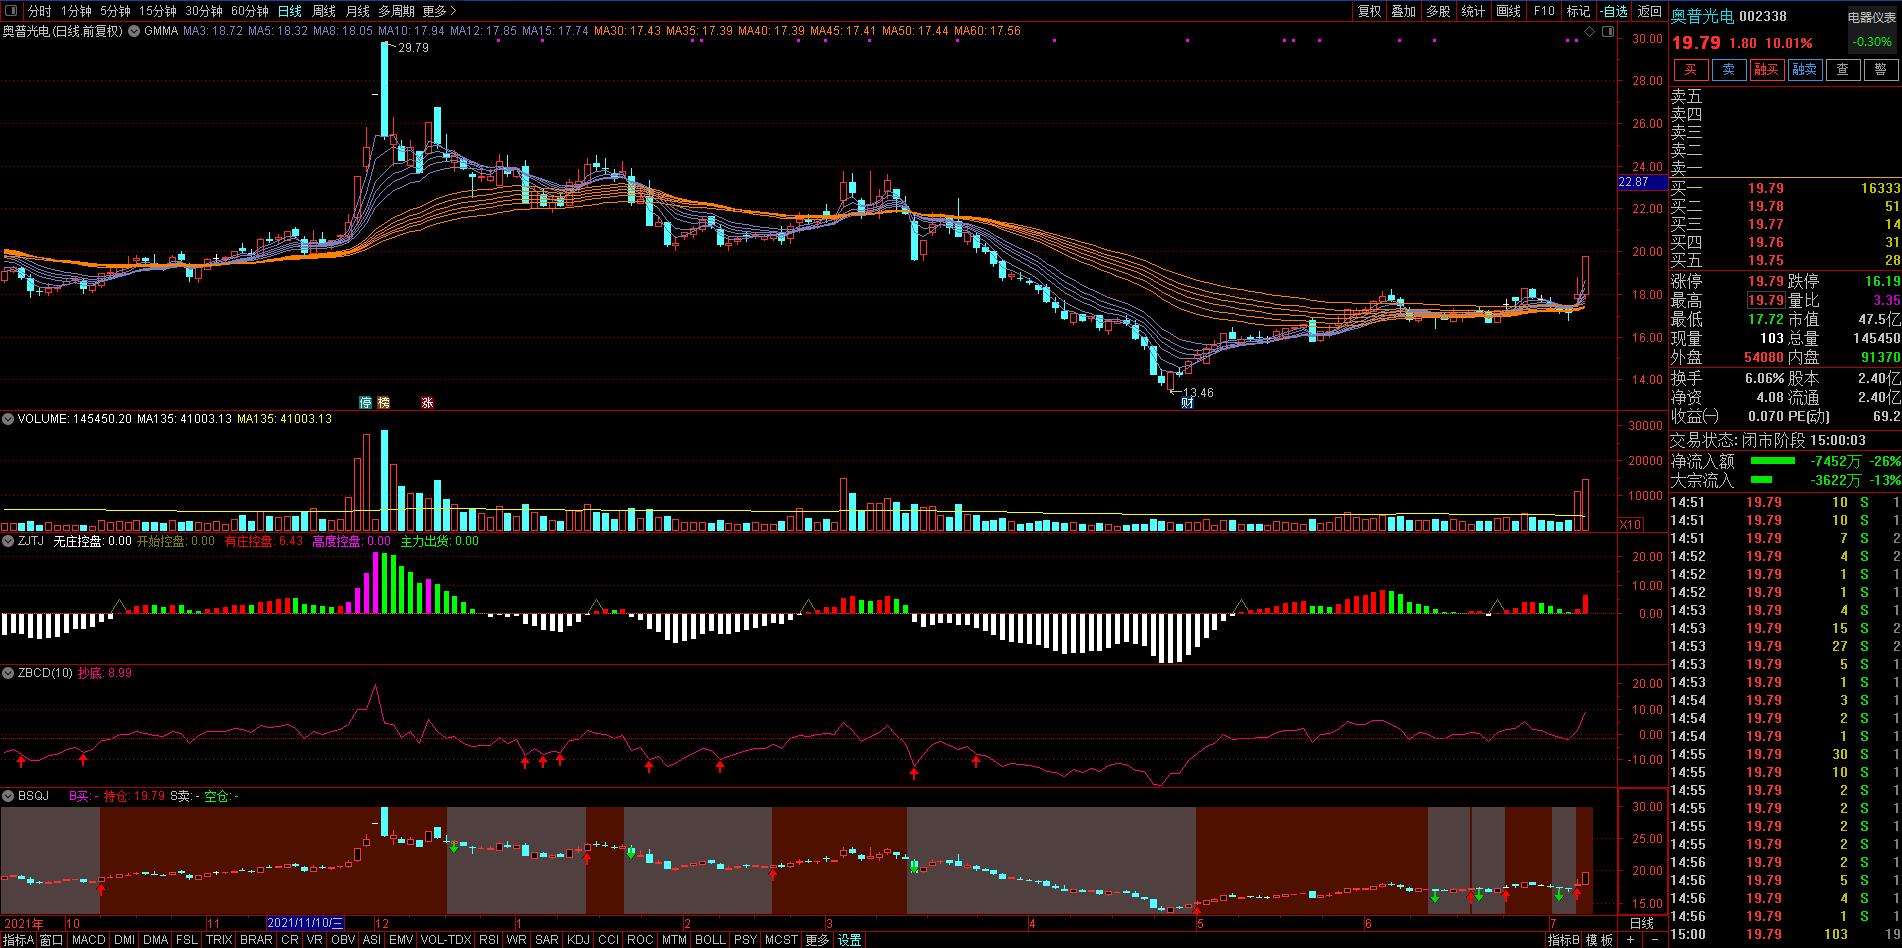Click the diamond icon above the price axis

point(1590,32)
